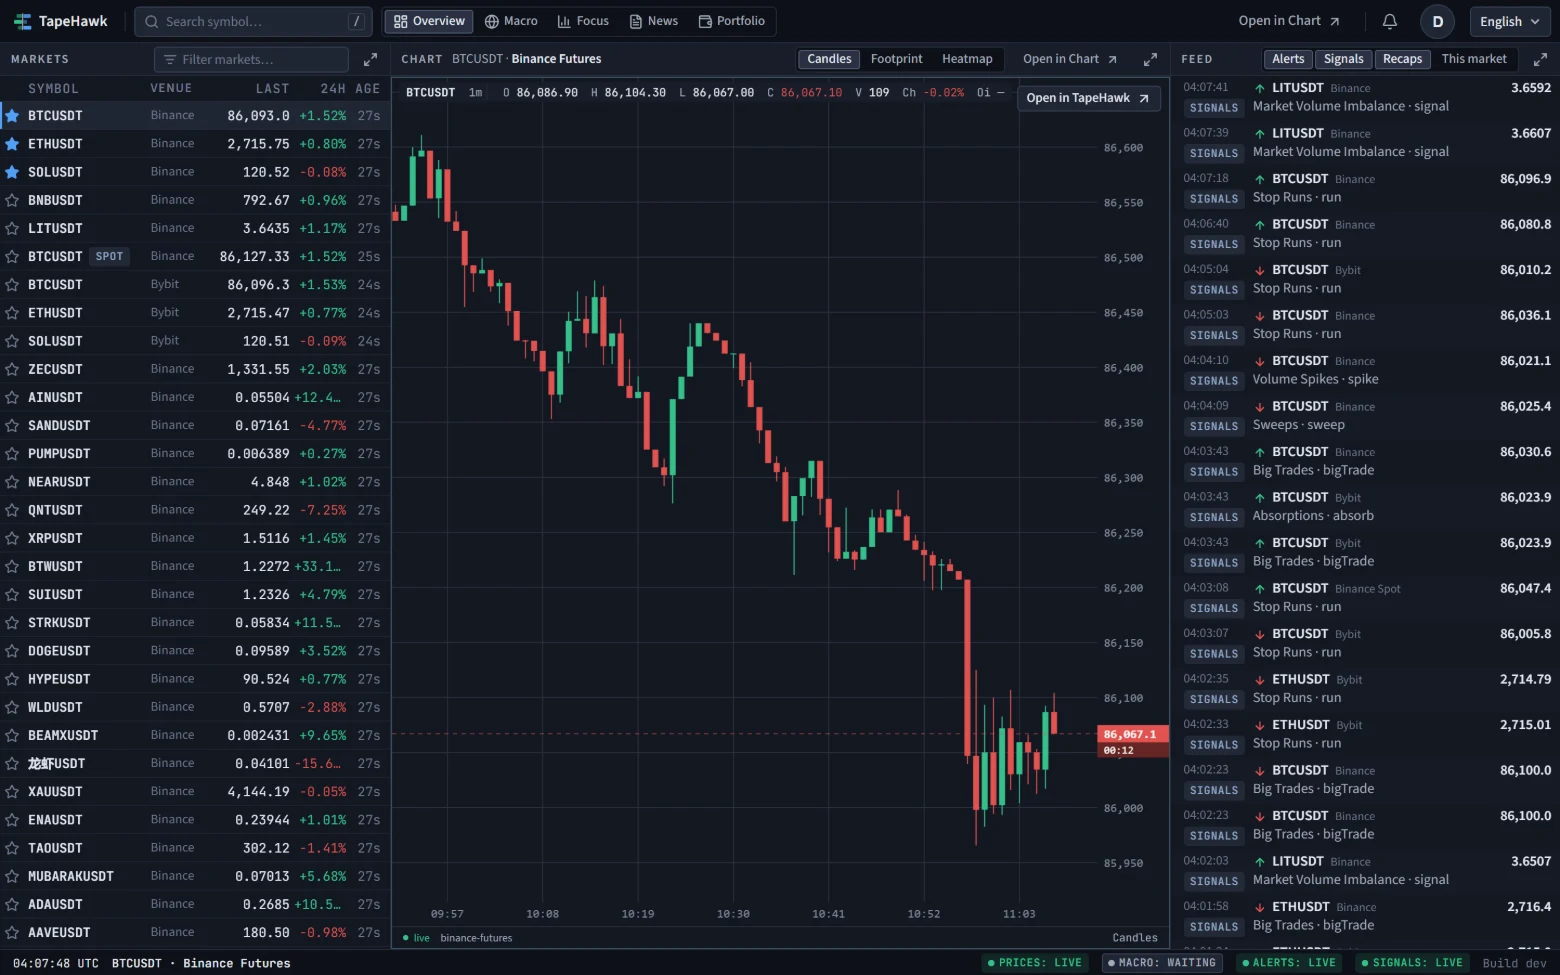Star the SUIUSDT market row
The height and width of the screenshot is (975, 1560).
[x=12, y=595]
